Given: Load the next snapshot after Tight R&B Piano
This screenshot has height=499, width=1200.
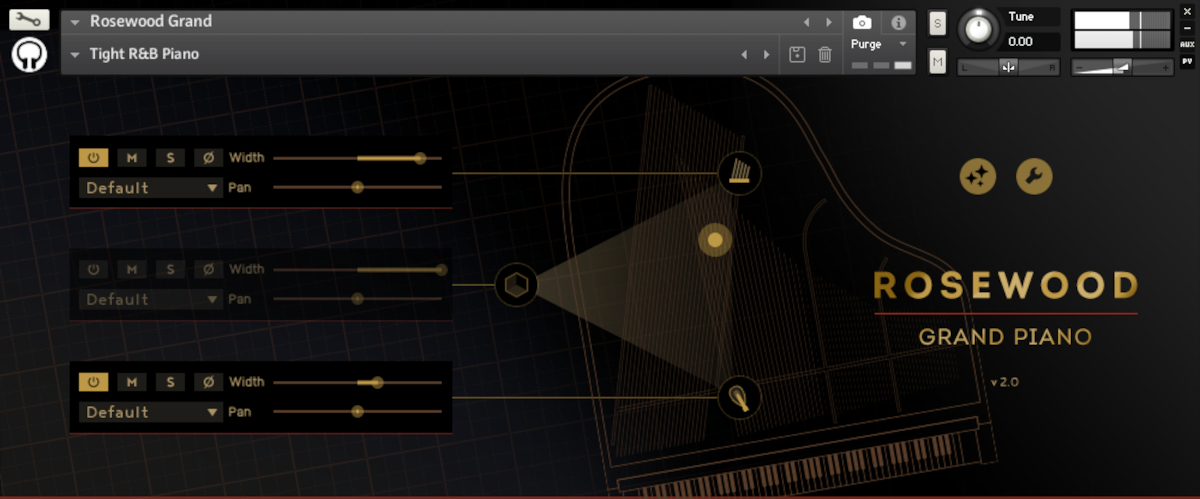Looking at the screenshot, I should (x=767, y=54).
